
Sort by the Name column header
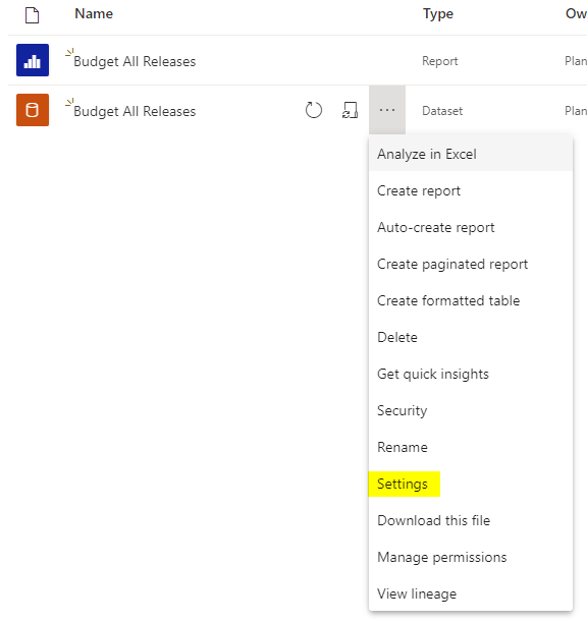tap(94, 14)
